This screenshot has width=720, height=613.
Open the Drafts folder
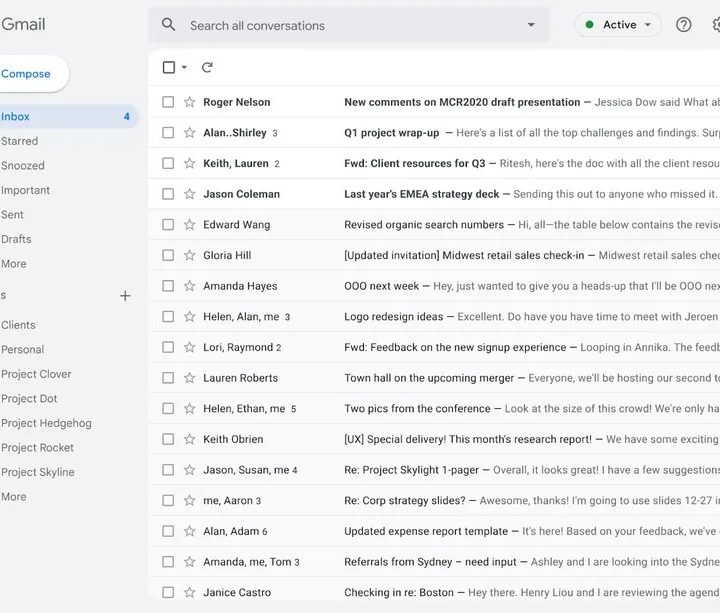(16, 239)
